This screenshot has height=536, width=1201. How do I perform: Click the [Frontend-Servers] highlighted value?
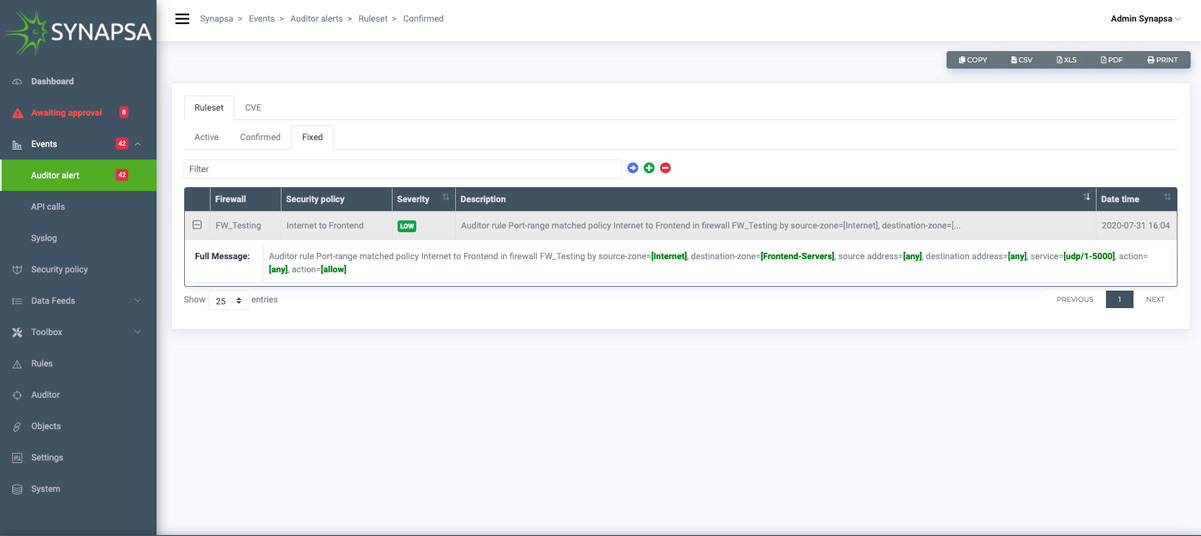797,257
